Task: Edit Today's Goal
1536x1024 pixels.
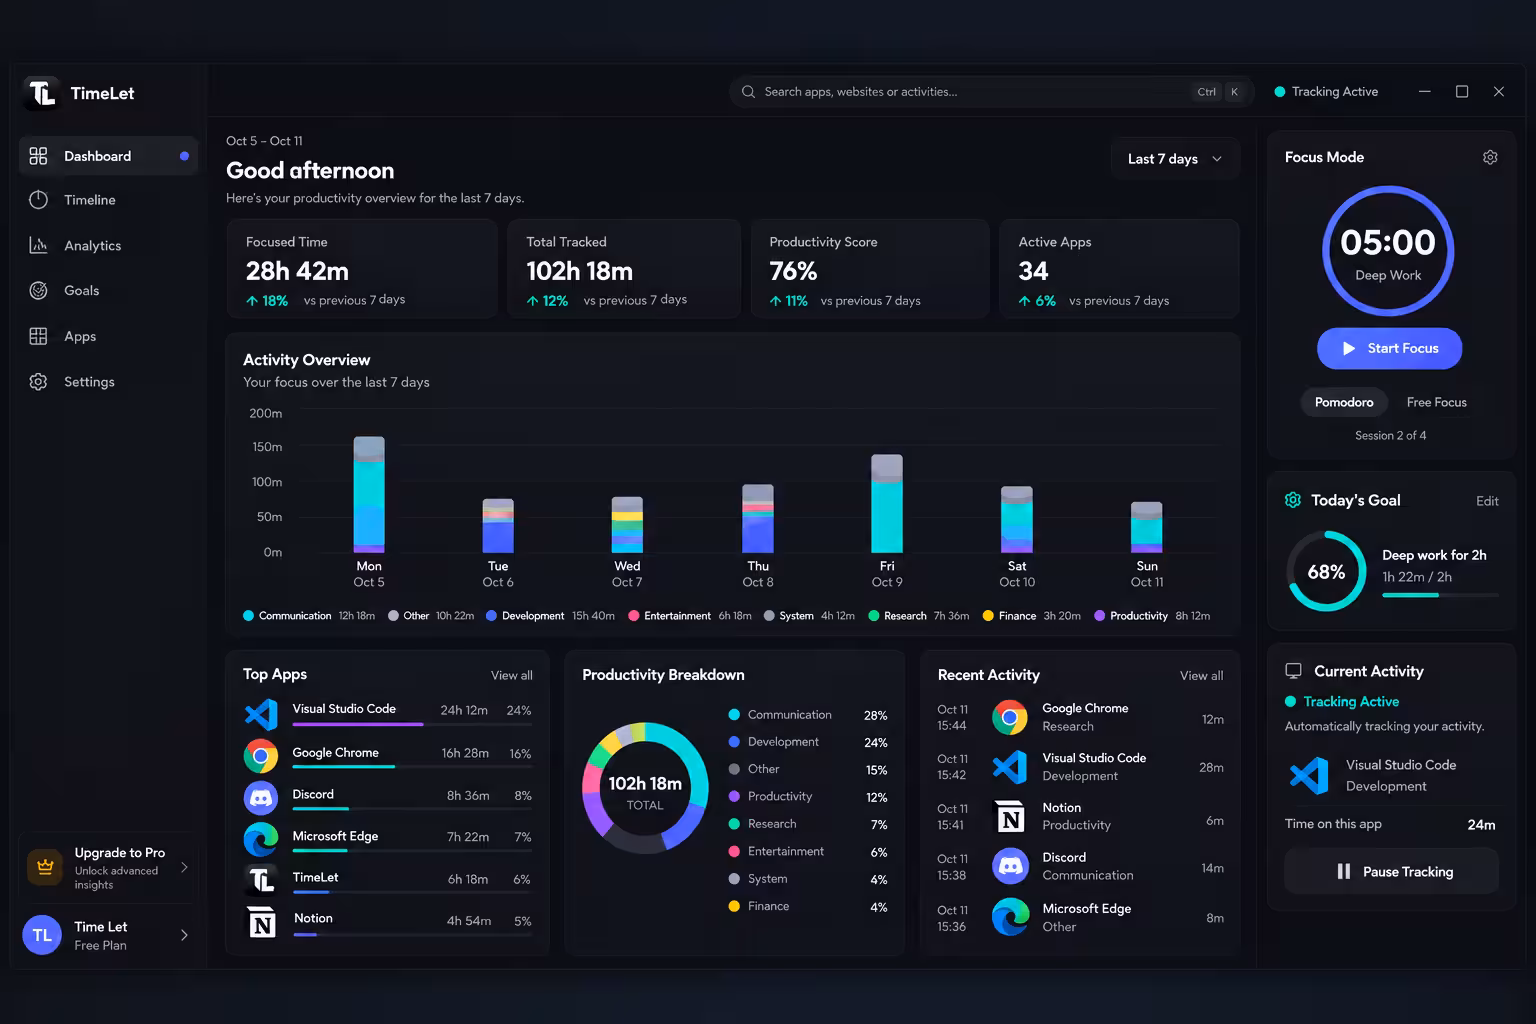Action: 1487,501
